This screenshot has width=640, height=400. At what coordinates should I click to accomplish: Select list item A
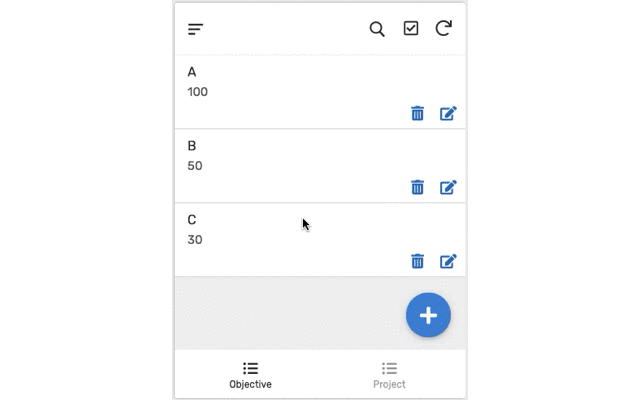coord(320,92)
